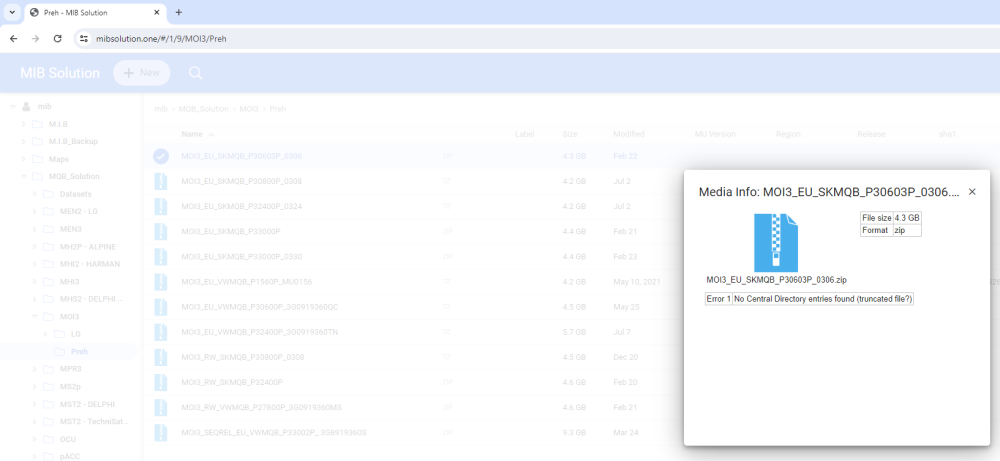Expand the MEN3 folder node

(x=35, y=229)
